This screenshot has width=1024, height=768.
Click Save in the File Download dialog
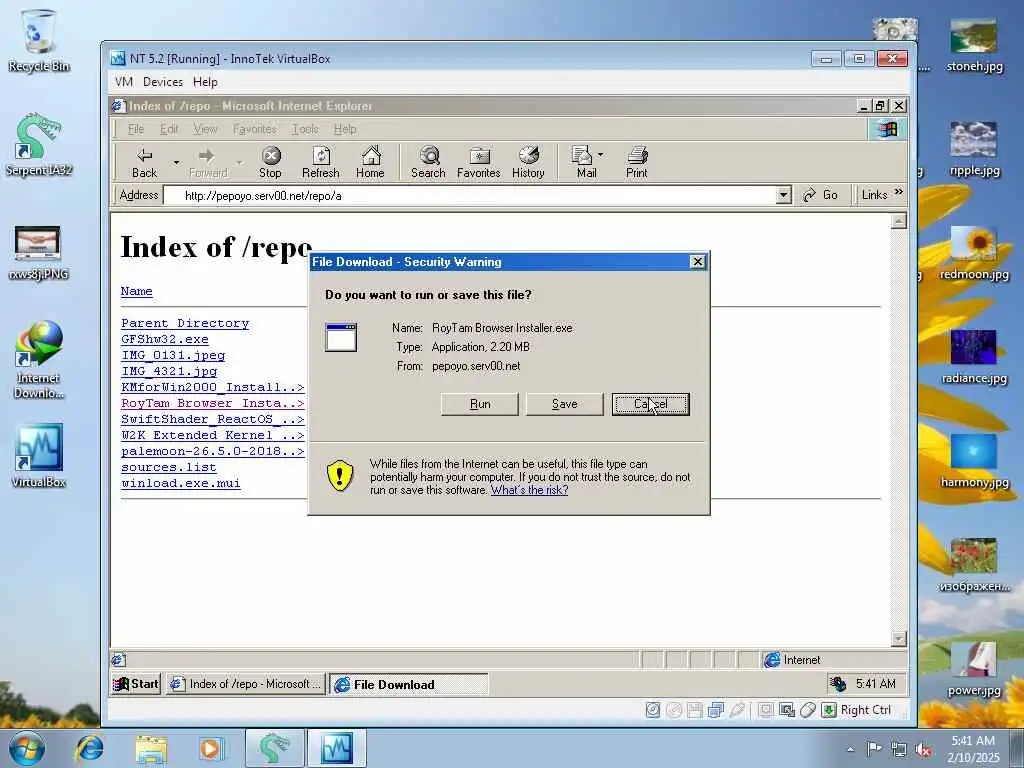tap(565, 404)
